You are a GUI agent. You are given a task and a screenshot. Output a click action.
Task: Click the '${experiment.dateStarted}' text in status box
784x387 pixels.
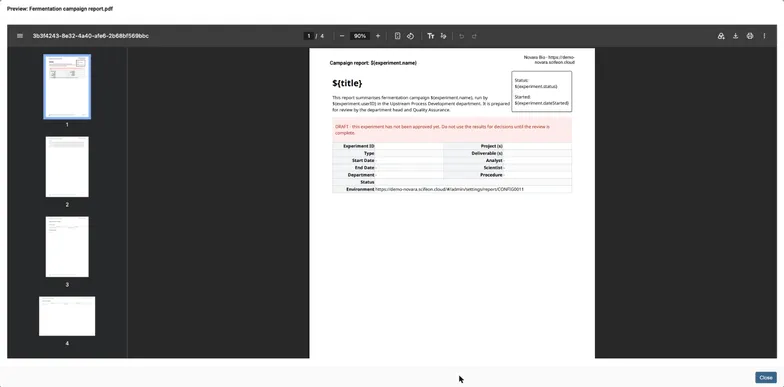point(542,103)
